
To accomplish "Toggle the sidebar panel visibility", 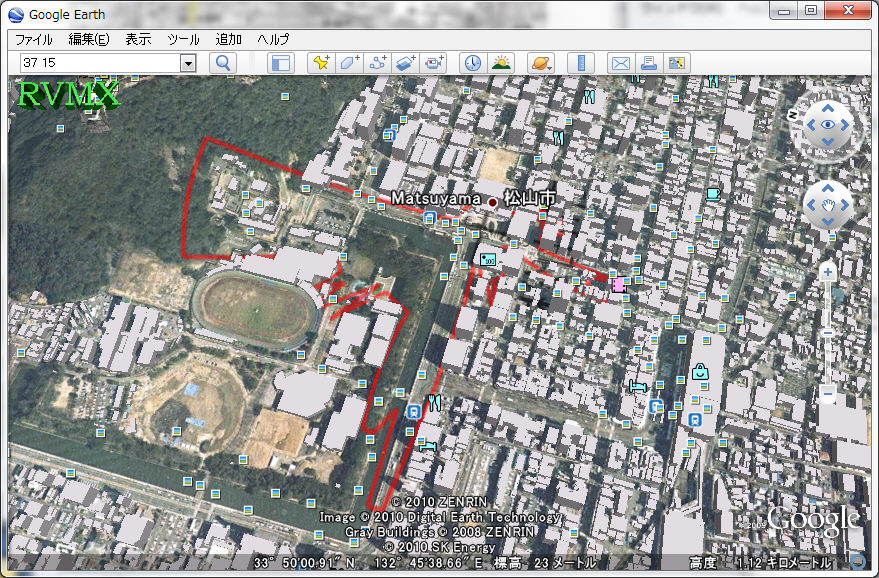I will coord(280,63).
